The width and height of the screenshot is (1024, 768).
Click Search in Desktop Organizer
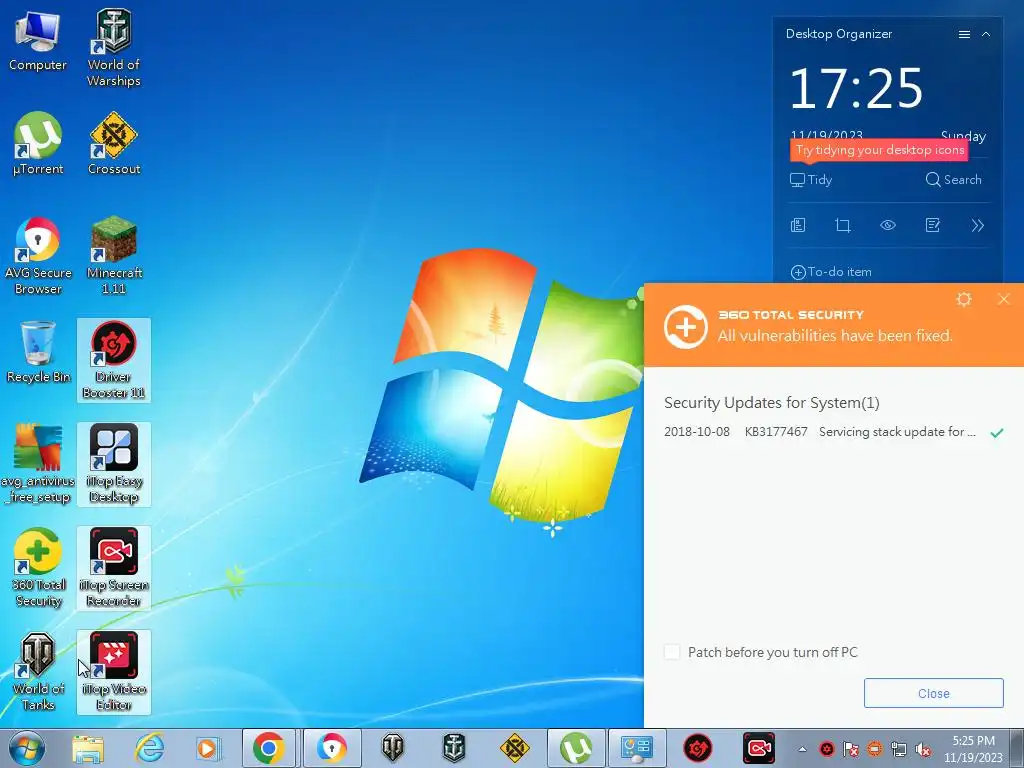[953, 180]
